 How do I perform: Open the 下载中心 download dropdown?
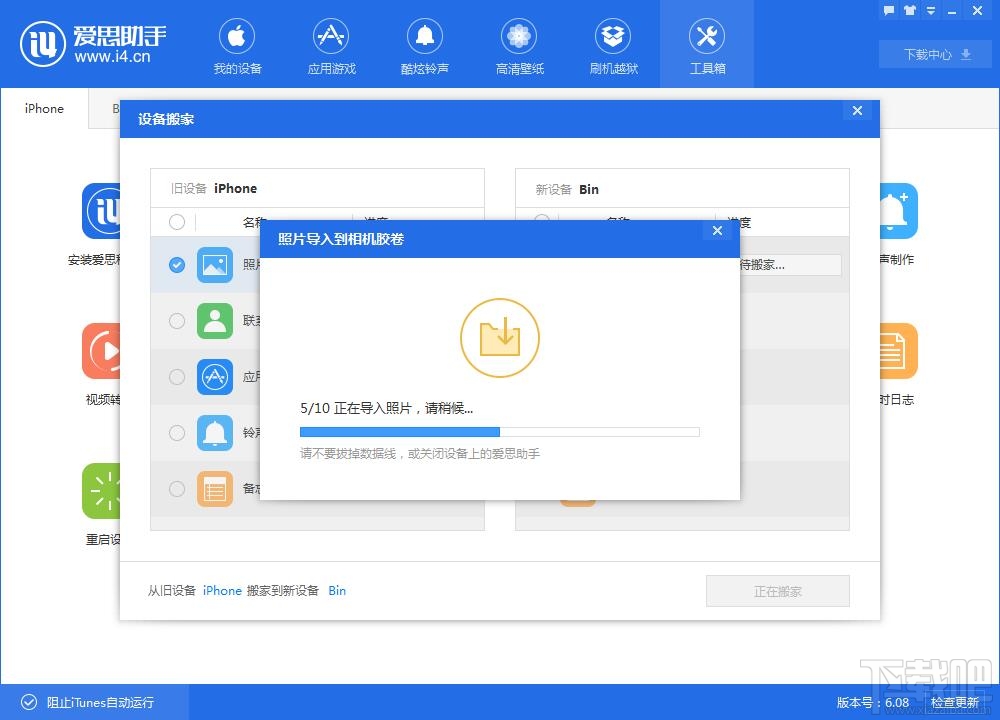pos(933,54)
